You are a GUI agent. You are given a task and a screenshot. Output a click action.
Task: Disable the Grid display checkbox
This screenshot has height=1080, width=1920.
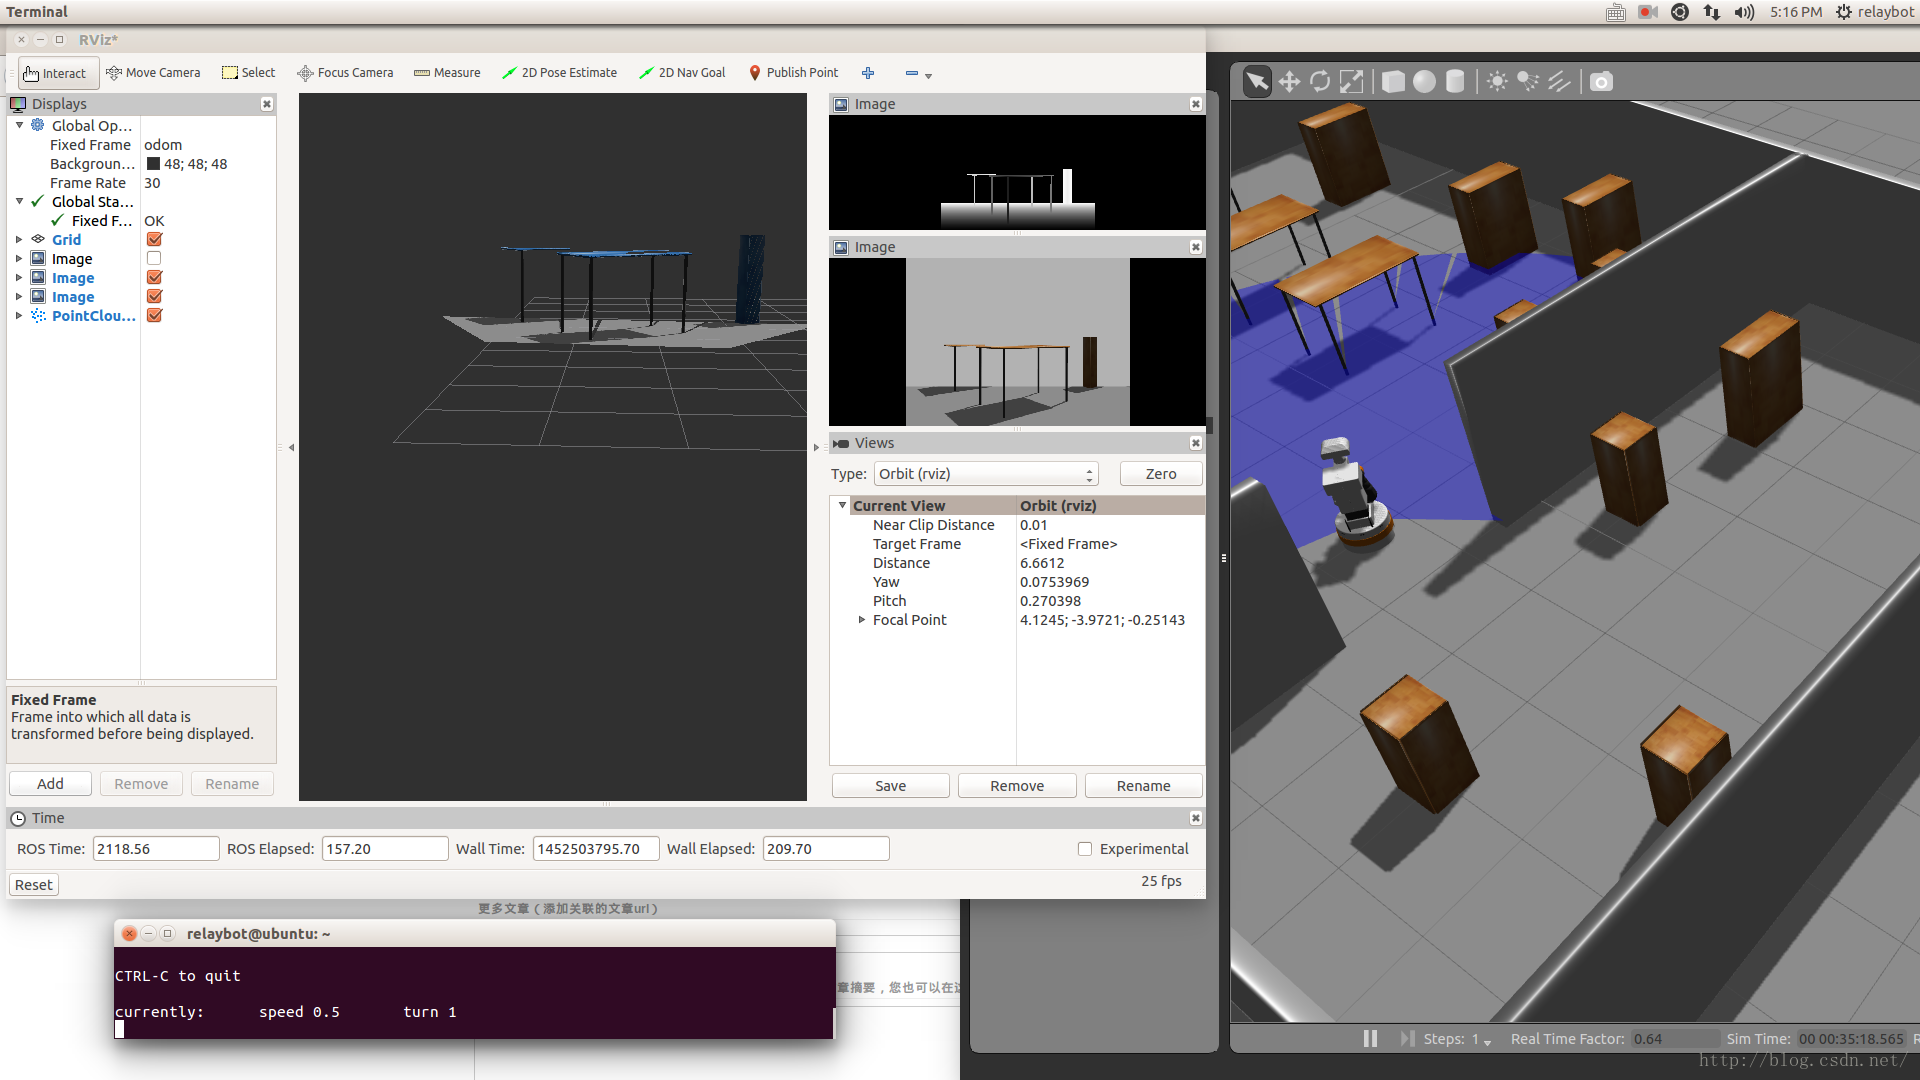(154, 239)
